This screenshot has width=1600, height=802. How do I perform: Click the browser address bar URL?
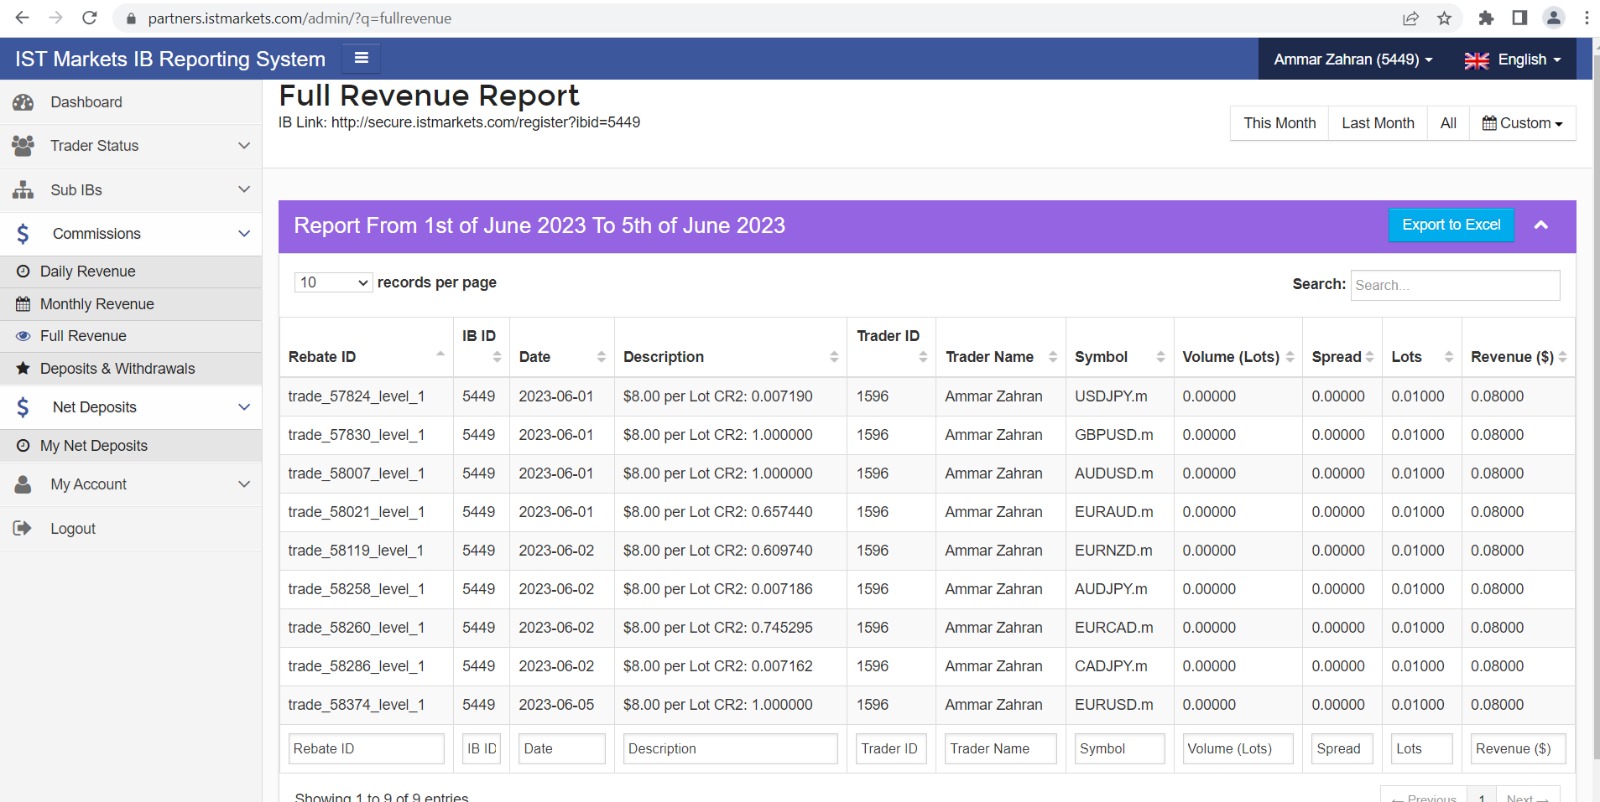(300, 18)
